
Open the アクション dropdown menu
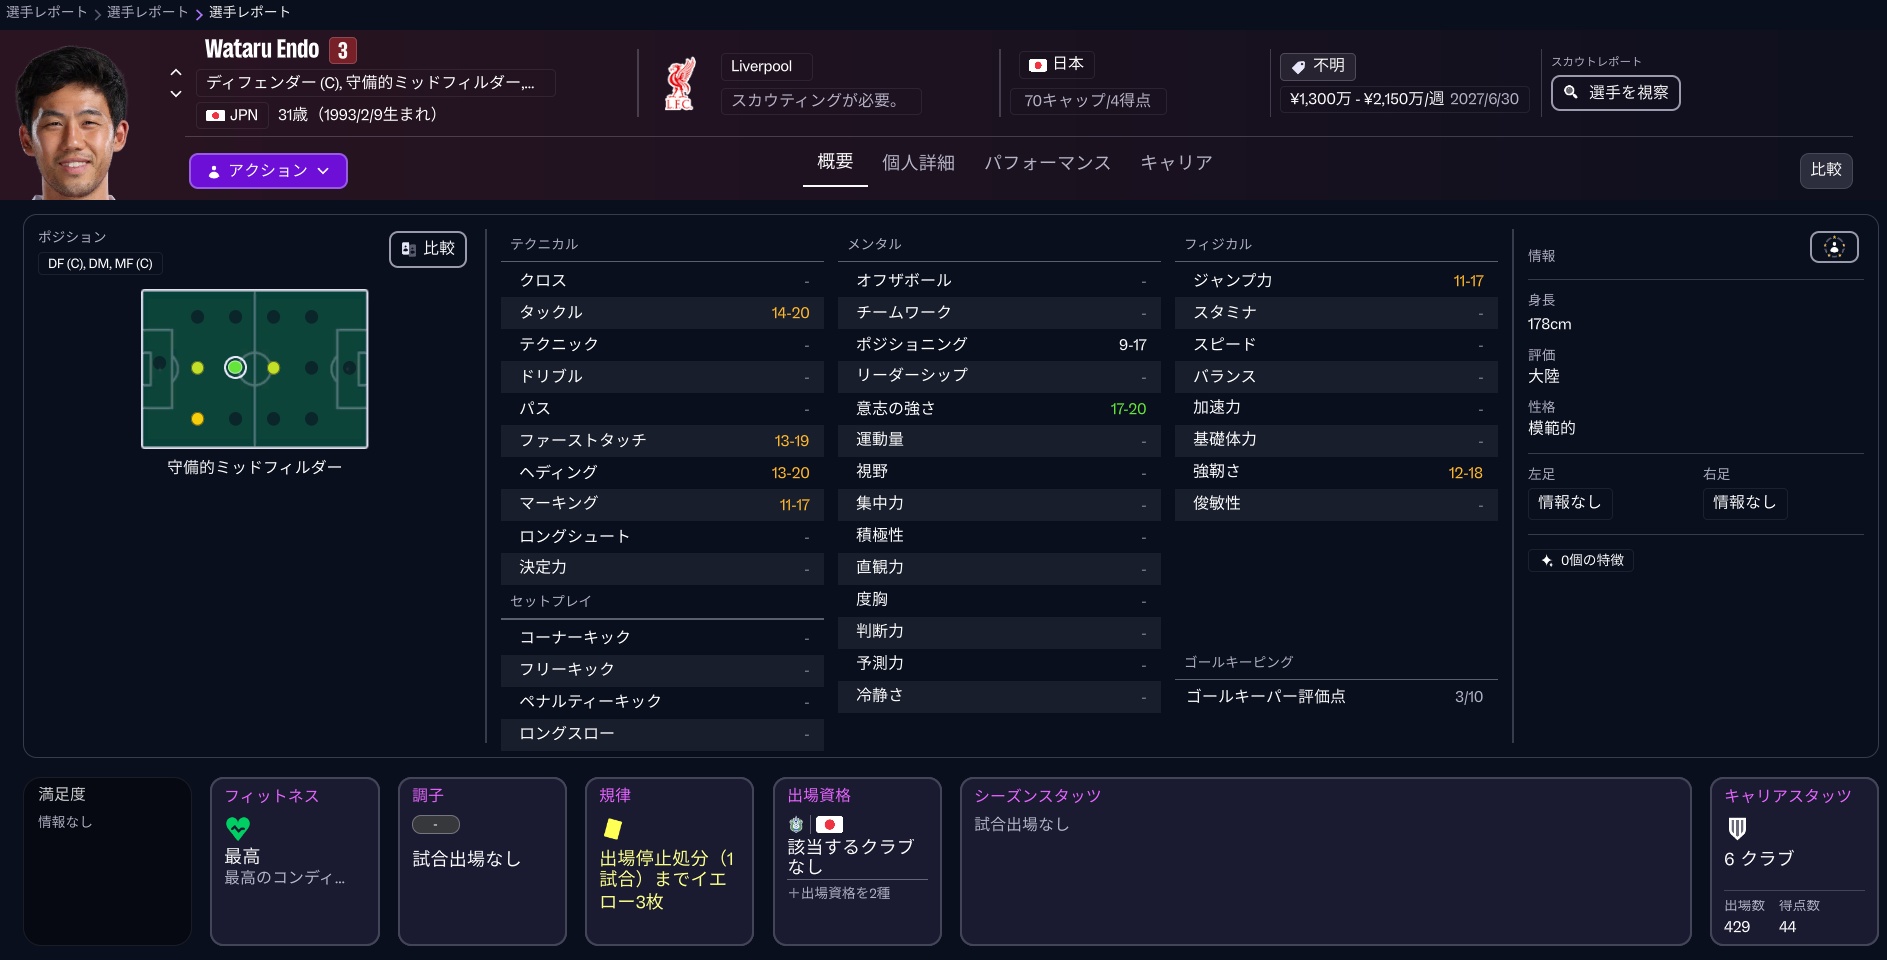click(268, 171)
